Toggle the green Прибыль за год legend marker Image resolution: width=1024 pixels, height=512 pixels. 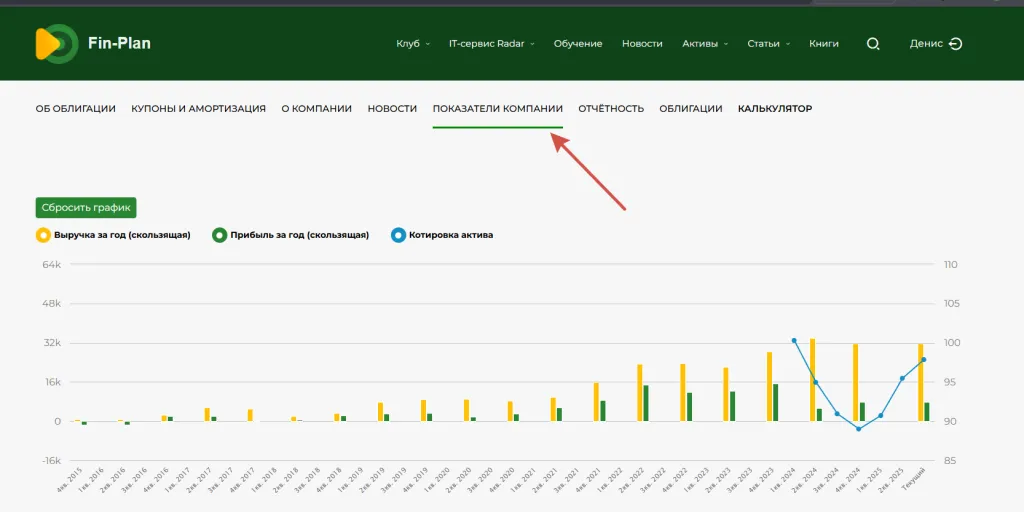pyautogui.click(x=219, y=235)
